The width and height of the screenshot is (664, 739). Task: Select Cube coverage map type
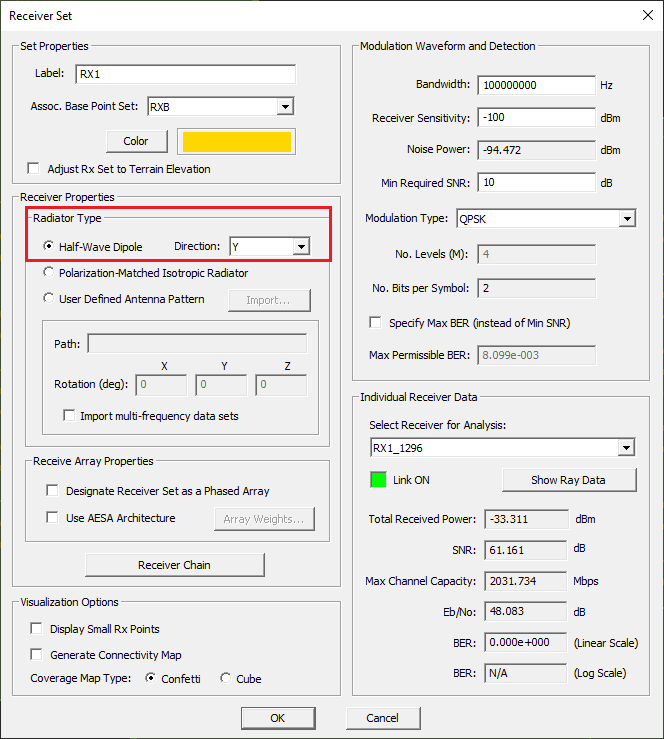click(x=225, y=678)
